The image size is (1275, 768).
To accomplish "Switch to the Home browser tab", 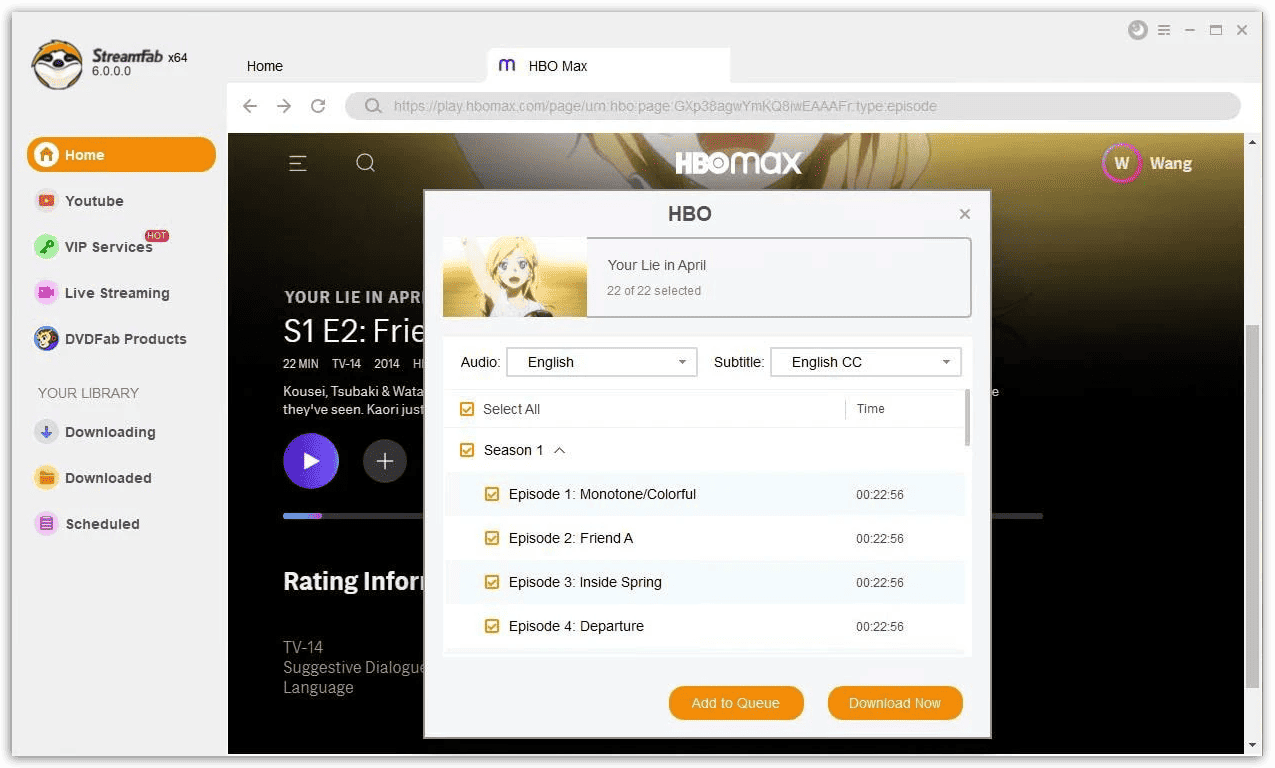I will coord(265,66).
